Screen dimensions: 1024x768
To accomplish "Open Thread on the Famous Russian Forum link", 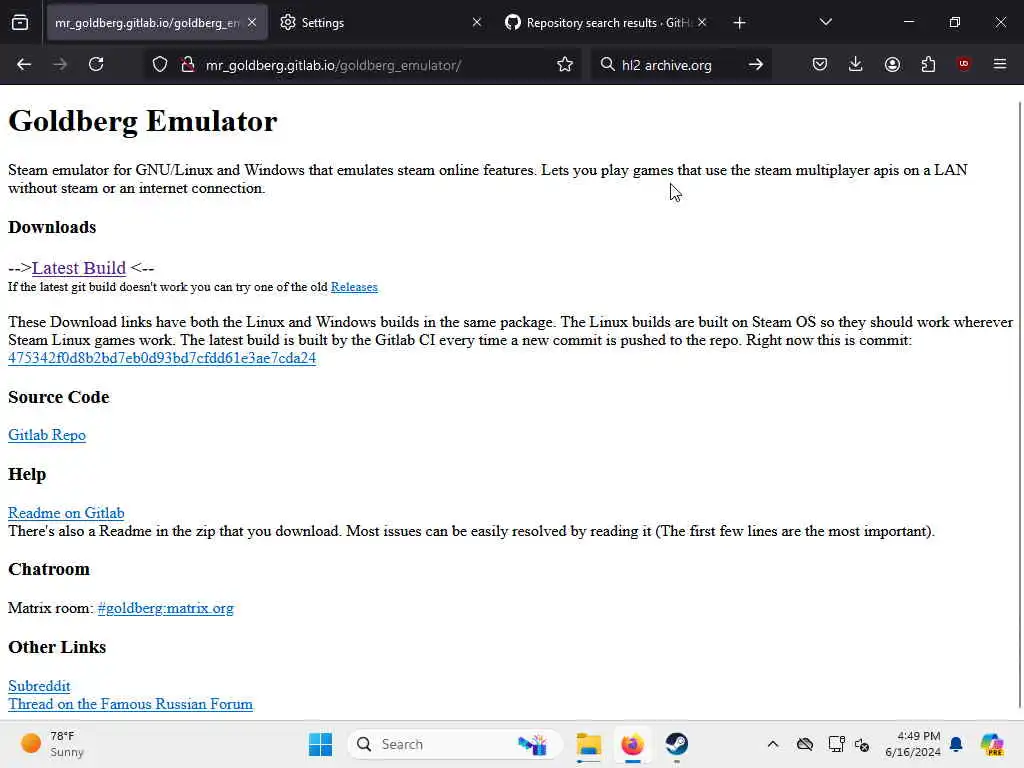I will (x=130, y=704).
